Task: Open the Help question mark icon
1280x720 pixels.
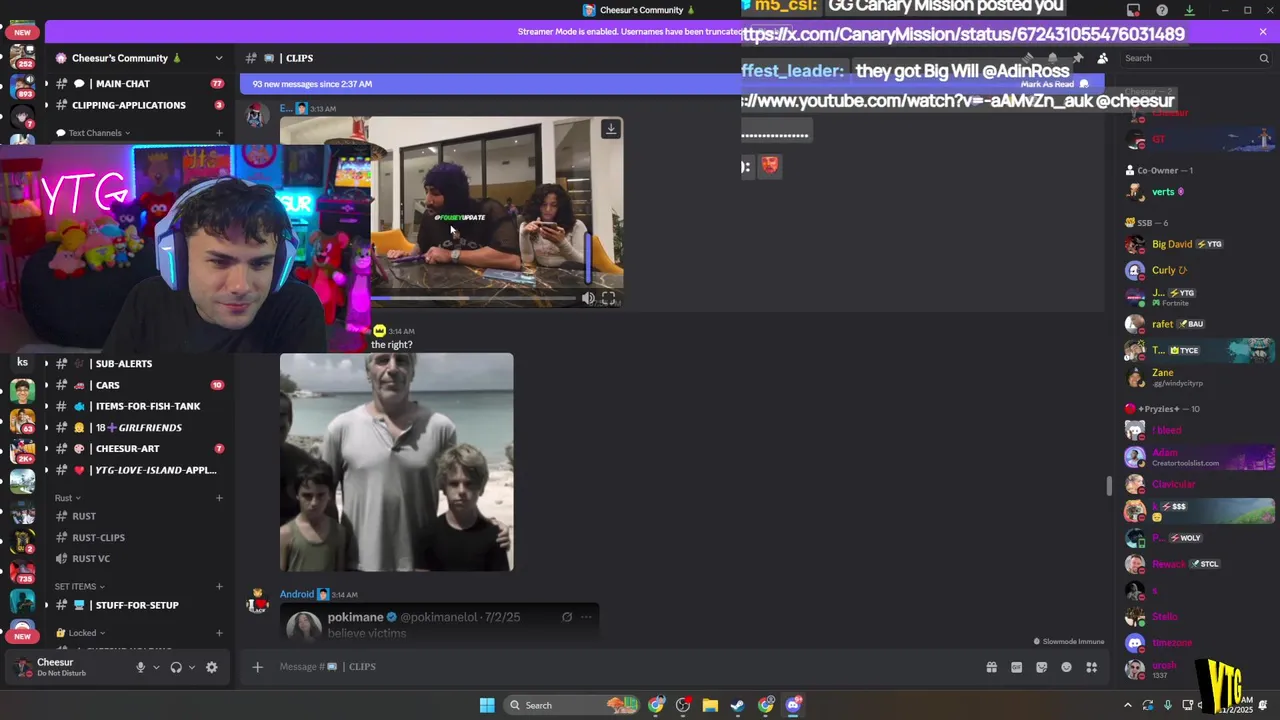Action: point(1162,10)
